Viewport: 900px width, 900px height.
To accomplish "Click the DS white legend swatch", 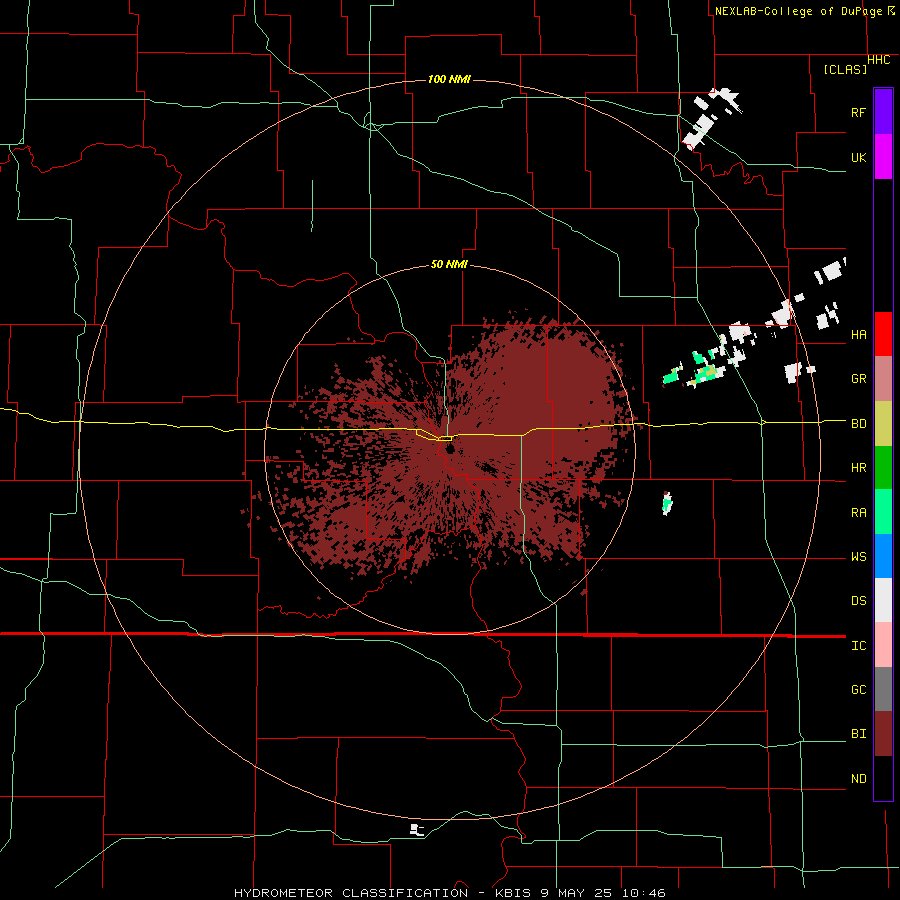I will point(883,600).
